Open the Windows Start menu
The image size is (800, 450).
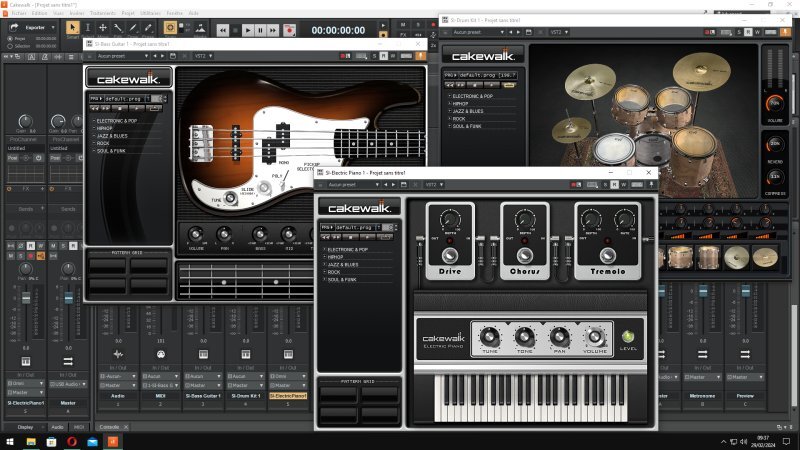click(x=10, y=442)
